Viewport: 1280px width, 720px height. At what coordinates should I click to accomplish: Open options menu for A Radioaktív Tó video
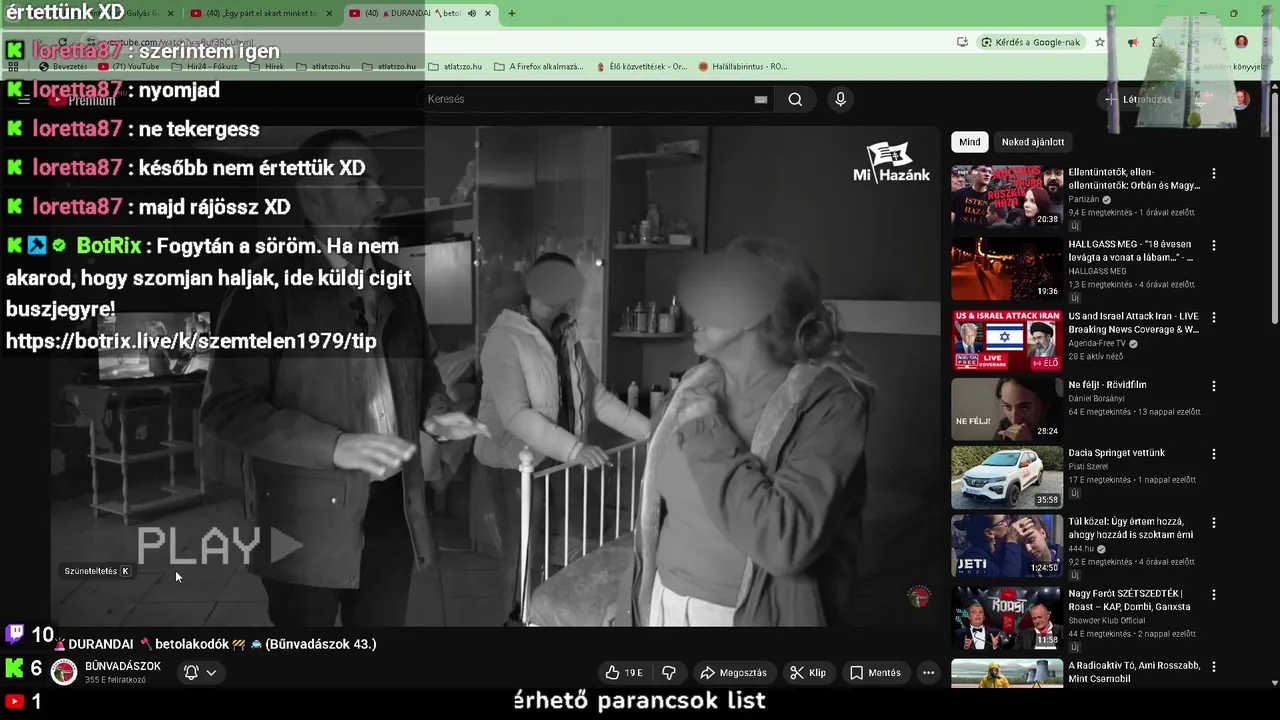coord(1214,667)
